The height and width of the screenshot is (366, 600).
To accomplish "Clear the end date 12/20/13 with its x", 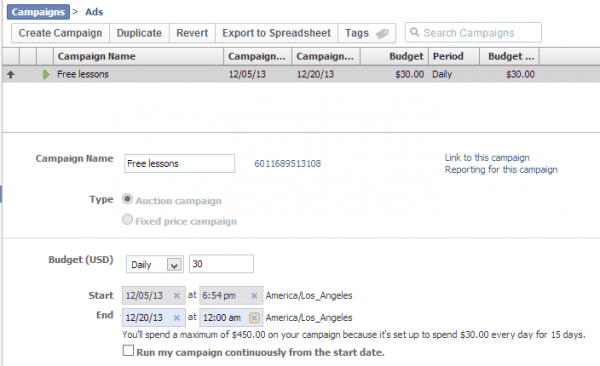I will pyautogui.click(x=176, y=318).
